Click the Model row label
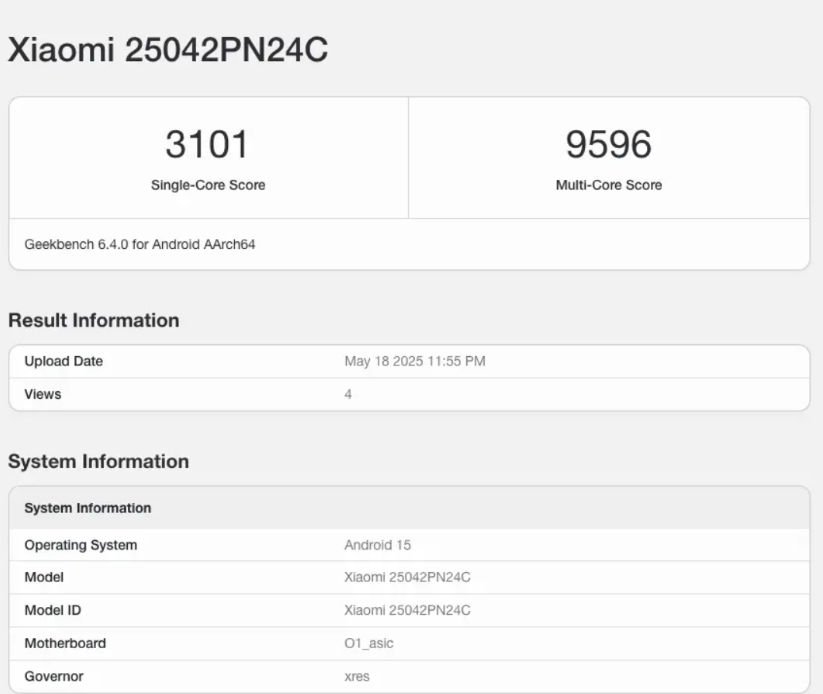Image resolution: width=823 pixels, height=694 pixels. point(44,577)
